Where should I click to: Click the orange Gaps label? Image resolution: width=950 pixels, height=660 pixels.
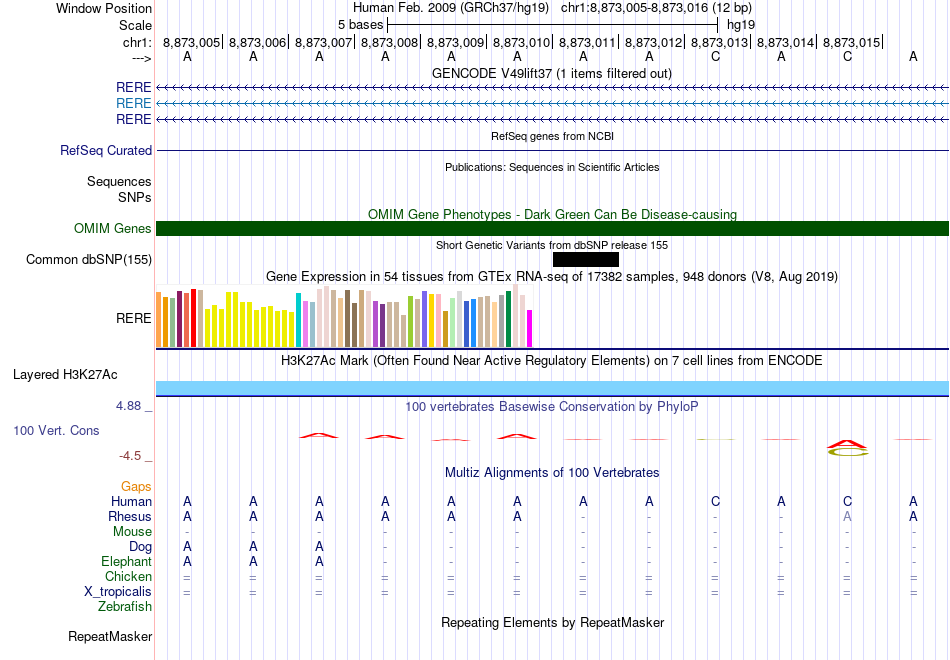(136, 487)
